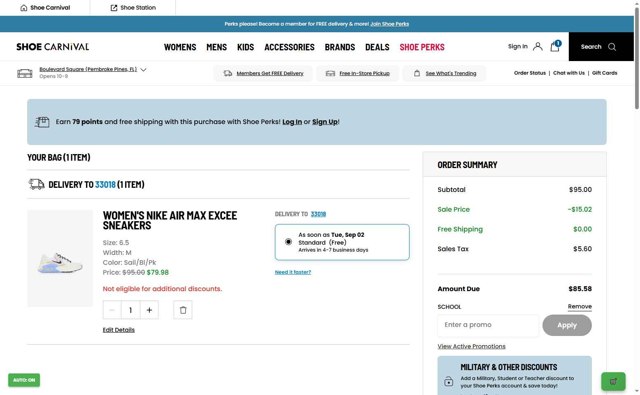Open See What's Trending link
This screenshot has width=640, height=395.
click(451, 73)
